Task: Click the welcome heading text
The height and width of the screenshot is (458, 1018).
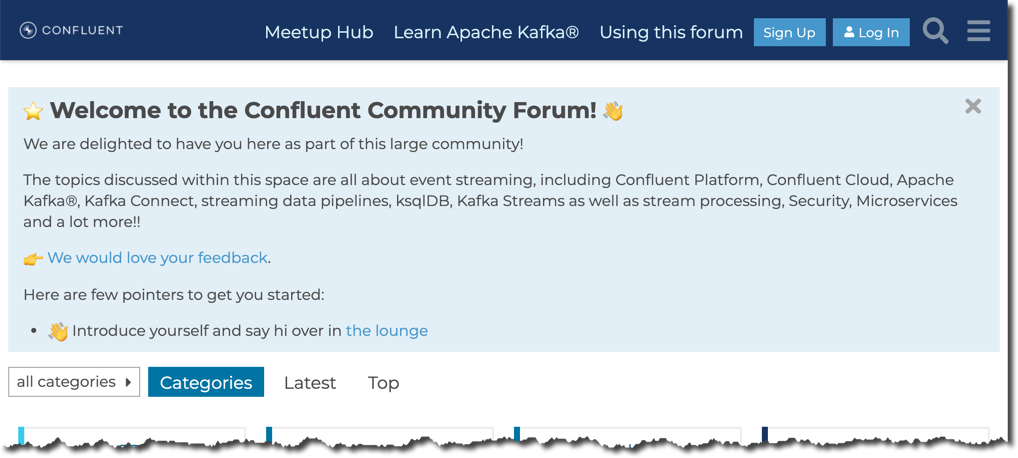Action: pyautogui.click(x=323, y=110)
